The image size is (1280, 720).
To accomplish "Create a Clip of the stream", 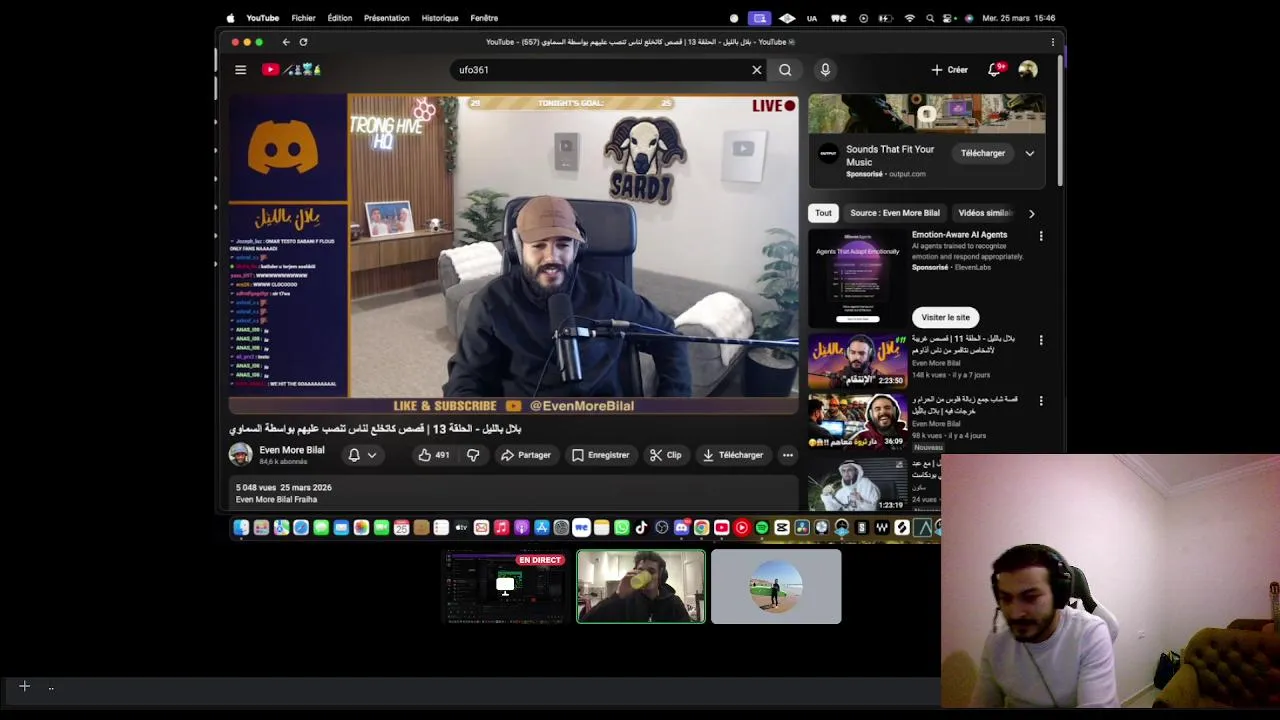I will pyautogui.click(x=665, y=455).
